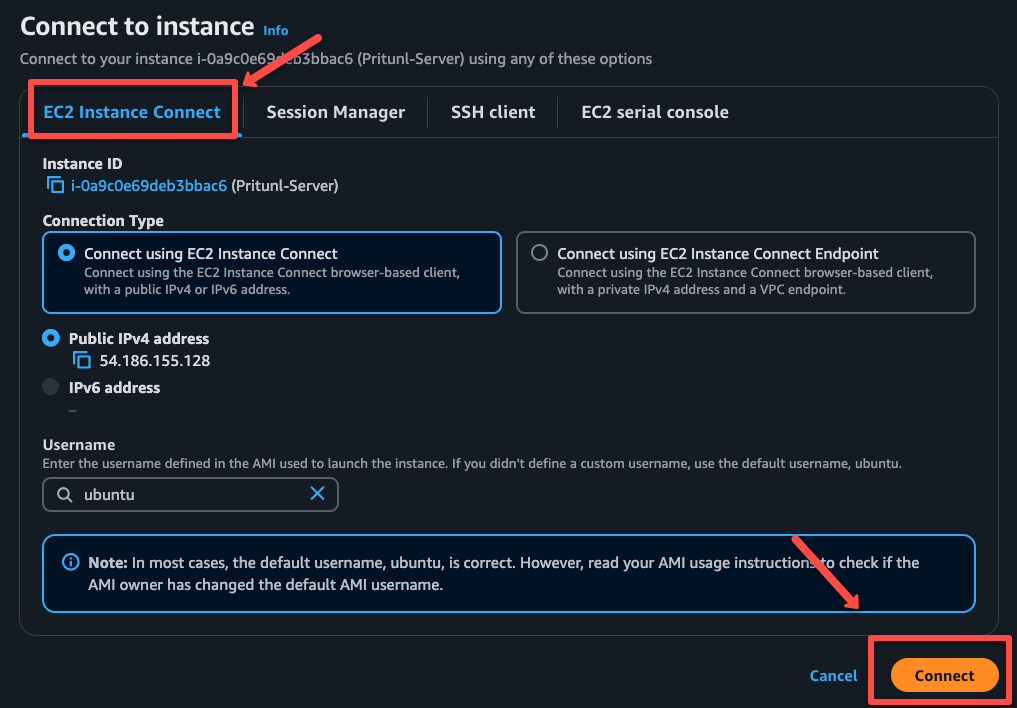Switch to the Session Manager tab

[335, 112]
